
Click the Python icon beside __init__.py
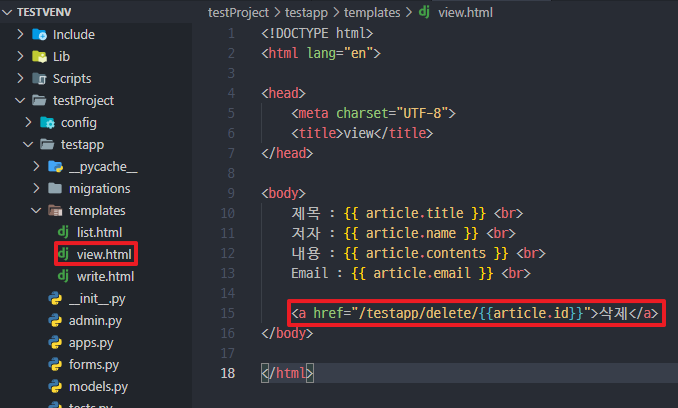[x=55, y=298]
